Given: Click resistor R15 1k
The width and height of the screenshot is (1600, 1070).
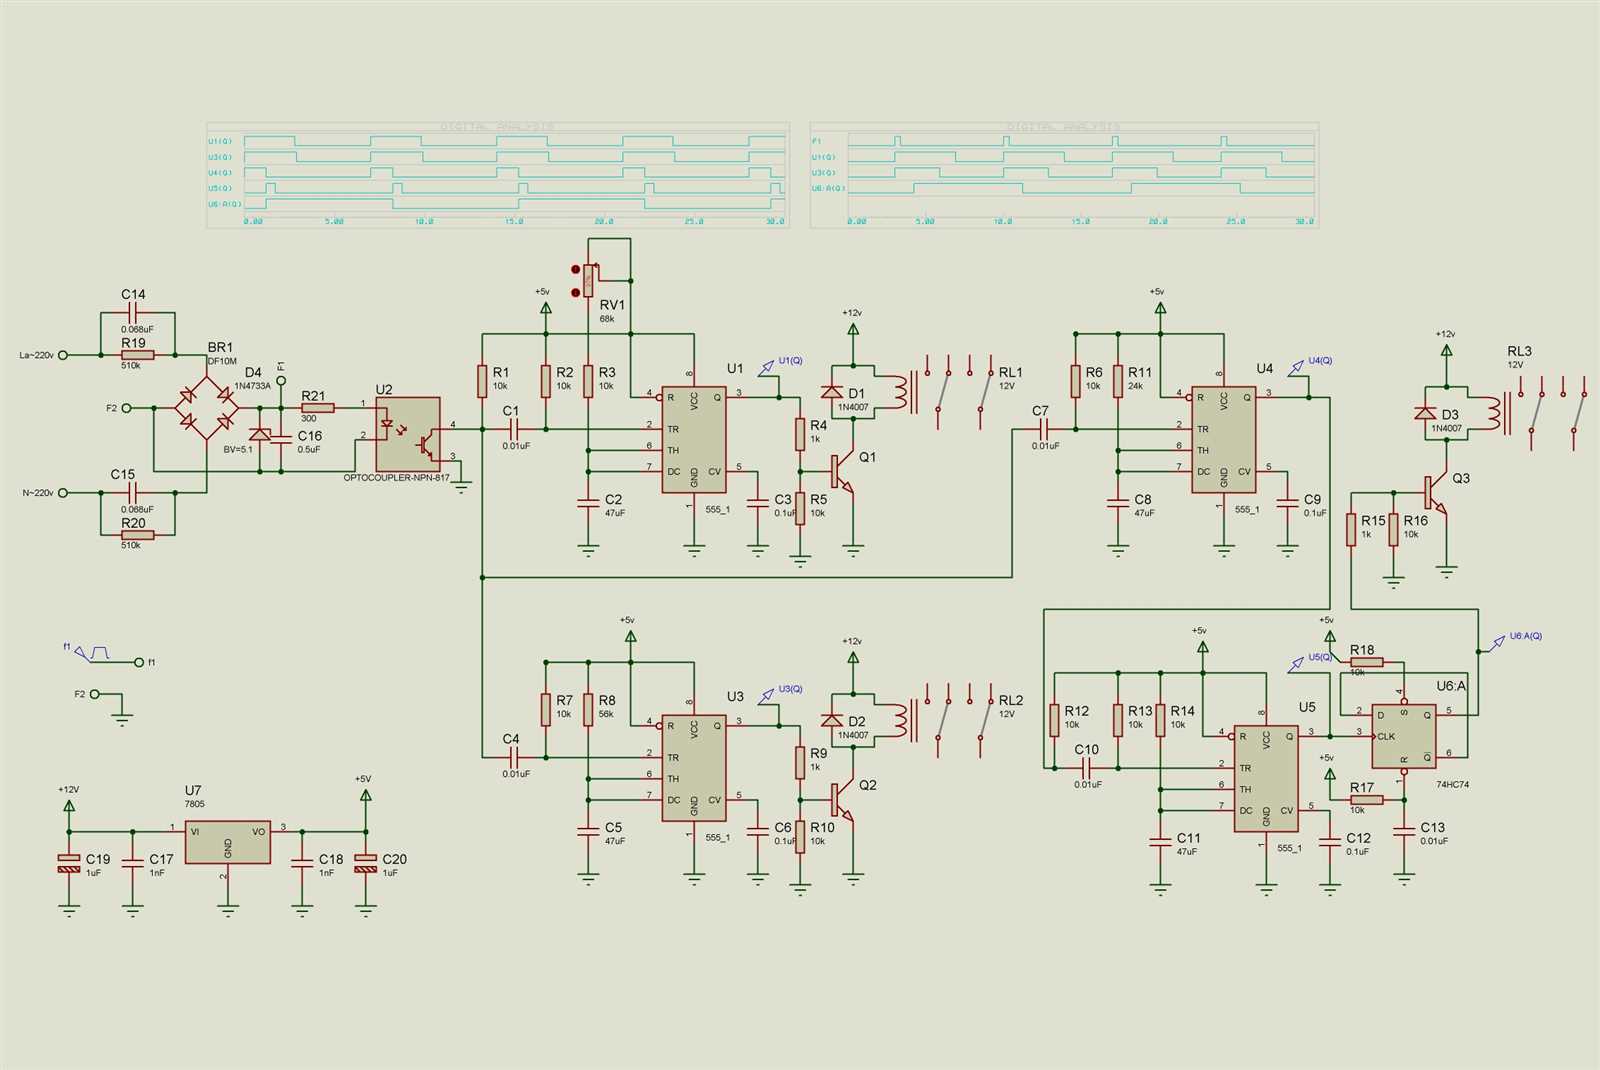Looking at the screenshot, I should 1351,529.
